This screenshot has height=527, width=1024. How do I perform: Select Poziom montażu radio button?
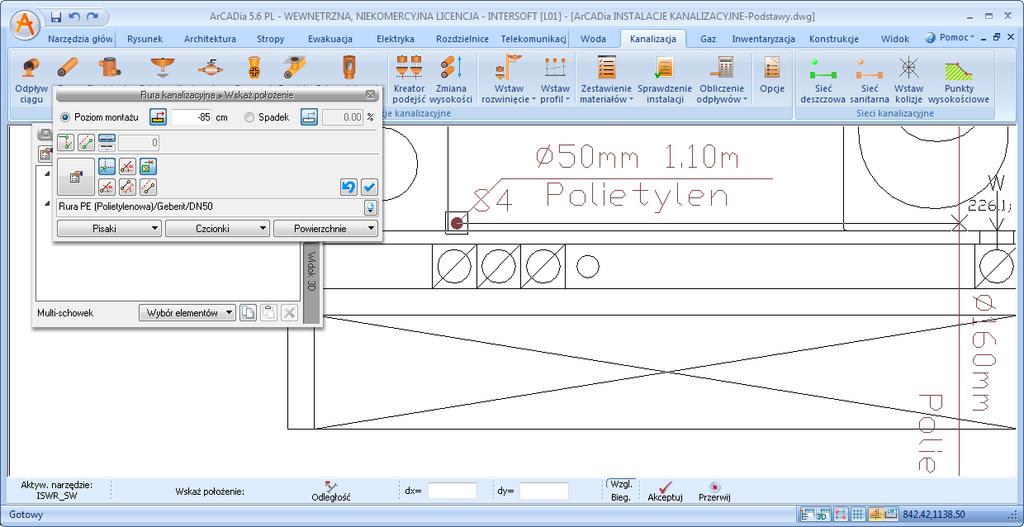[x=64, y=118]
